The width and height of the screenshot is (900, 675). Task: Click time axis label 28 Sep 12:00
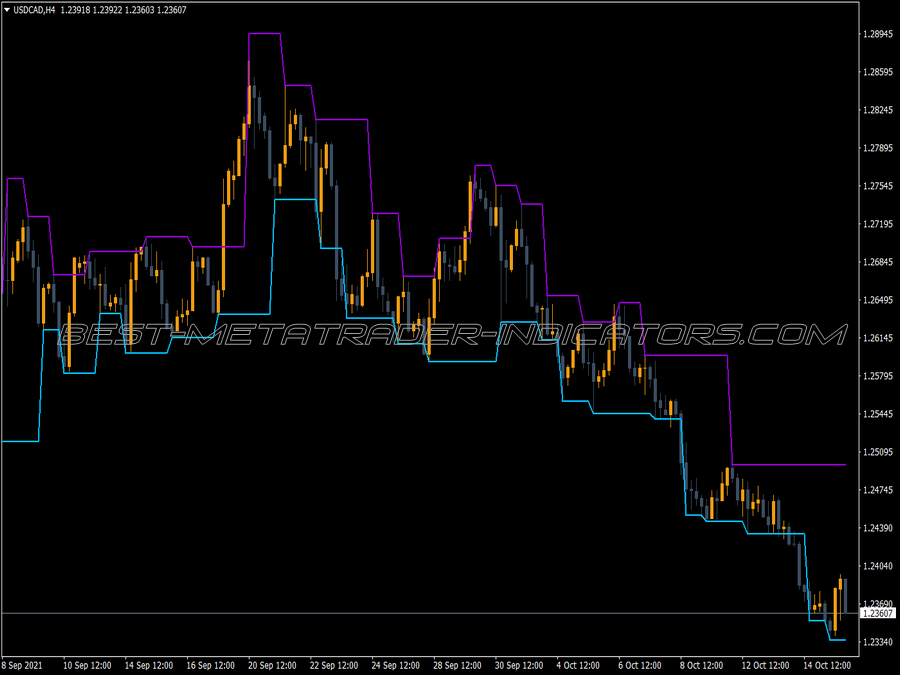click(x=457, y=665)
